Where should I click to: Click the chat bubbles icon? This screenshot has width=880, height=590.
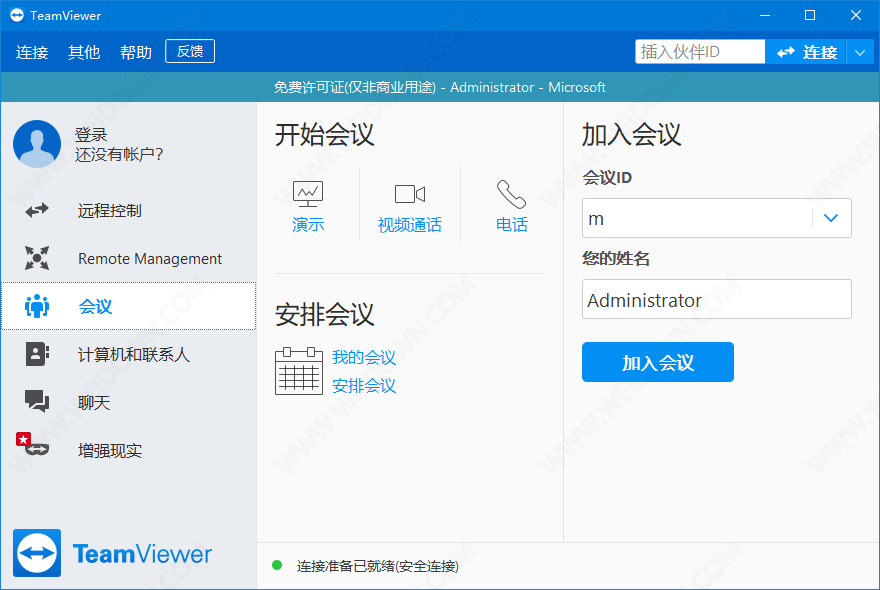pos(37,401)
